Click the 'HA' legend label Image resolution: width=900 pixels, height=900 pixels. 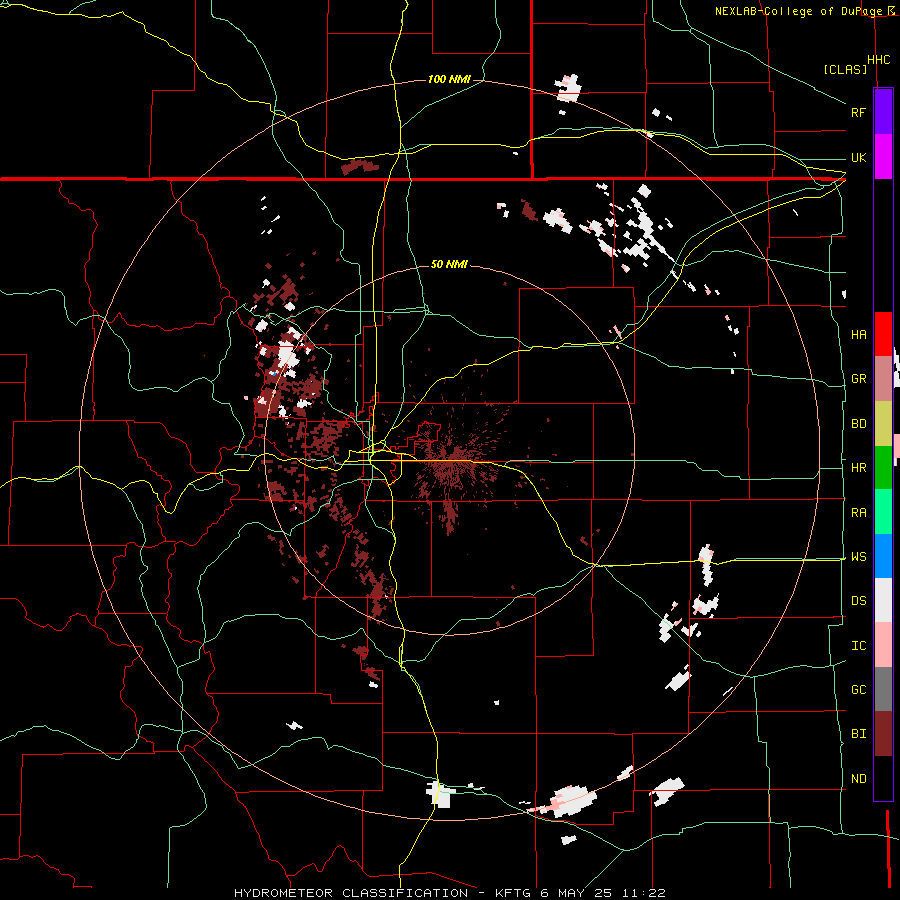tap(858, 335)
